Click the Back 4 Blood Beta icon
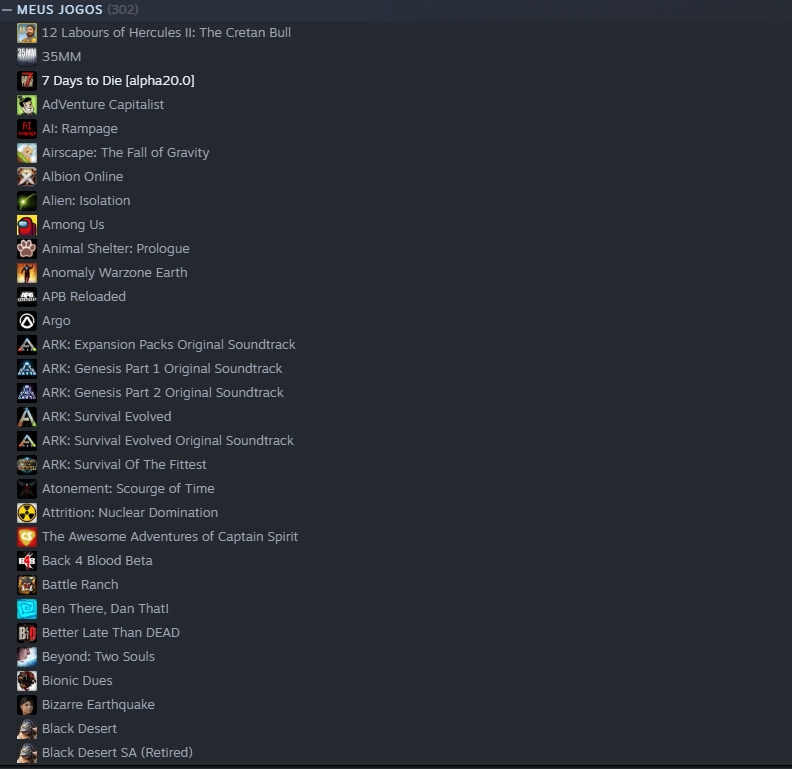The image size is (792, 769). click(27, 561)
